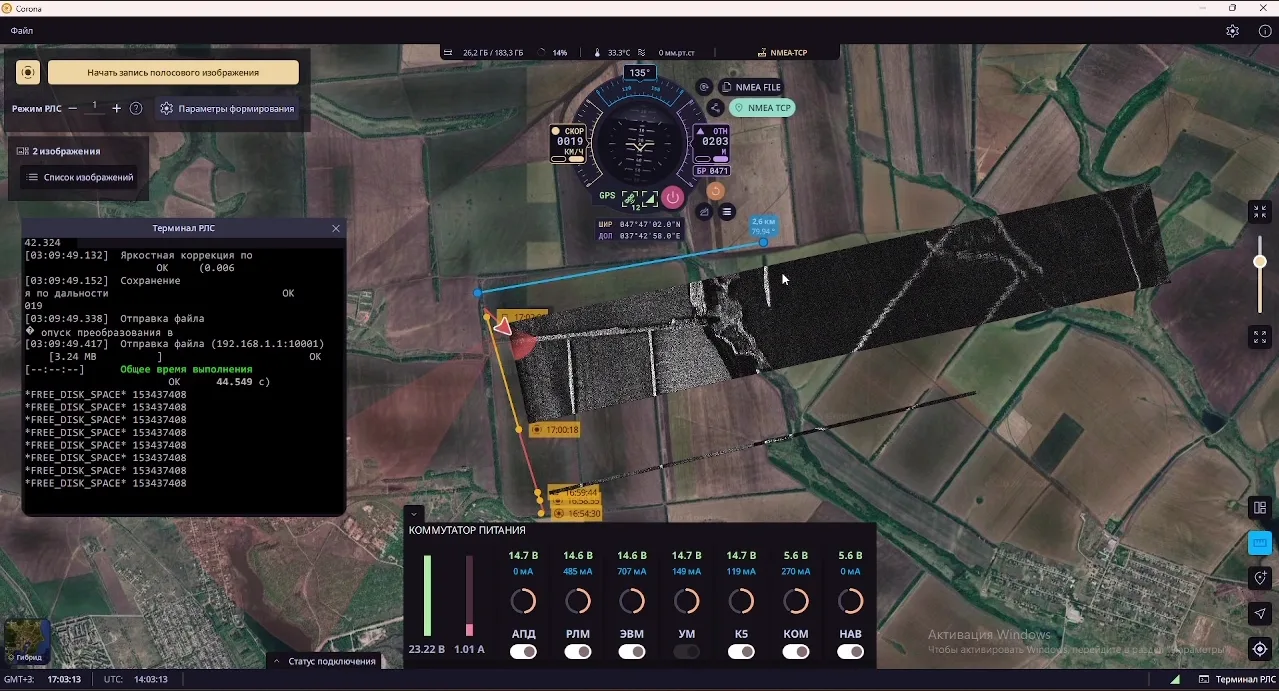Click the NMEA-TCP indicator in top status bar

tap(783, 52)
